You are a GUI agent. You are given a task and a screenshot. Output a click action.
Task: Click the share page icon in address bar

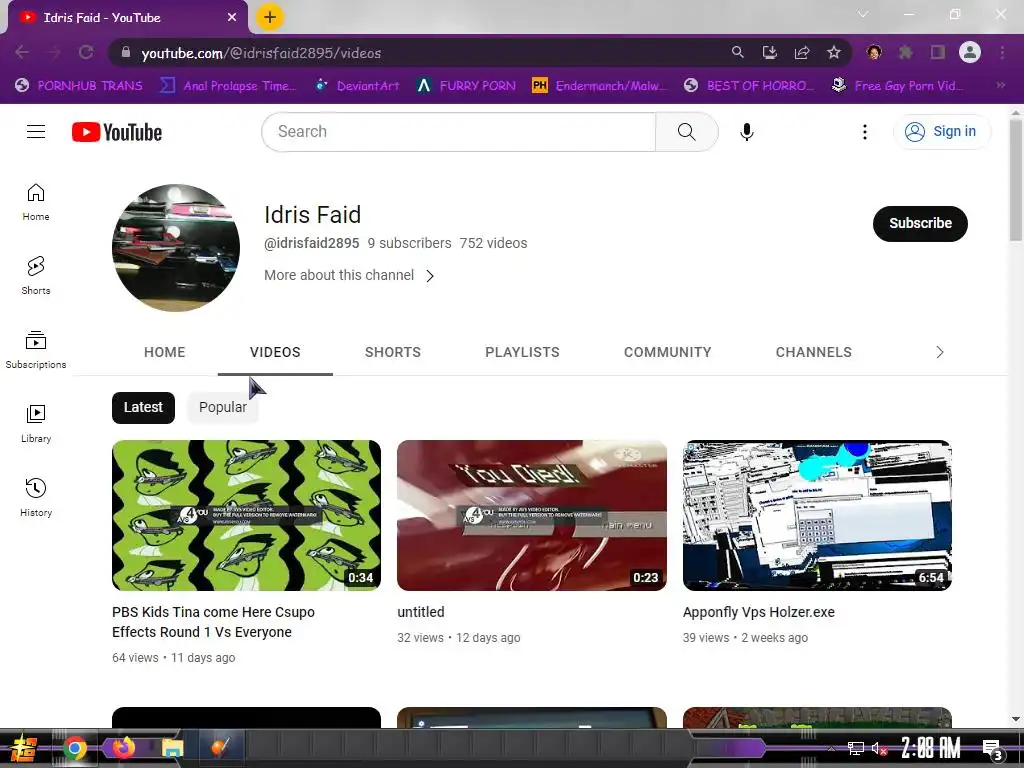click(x=801, y=53)
